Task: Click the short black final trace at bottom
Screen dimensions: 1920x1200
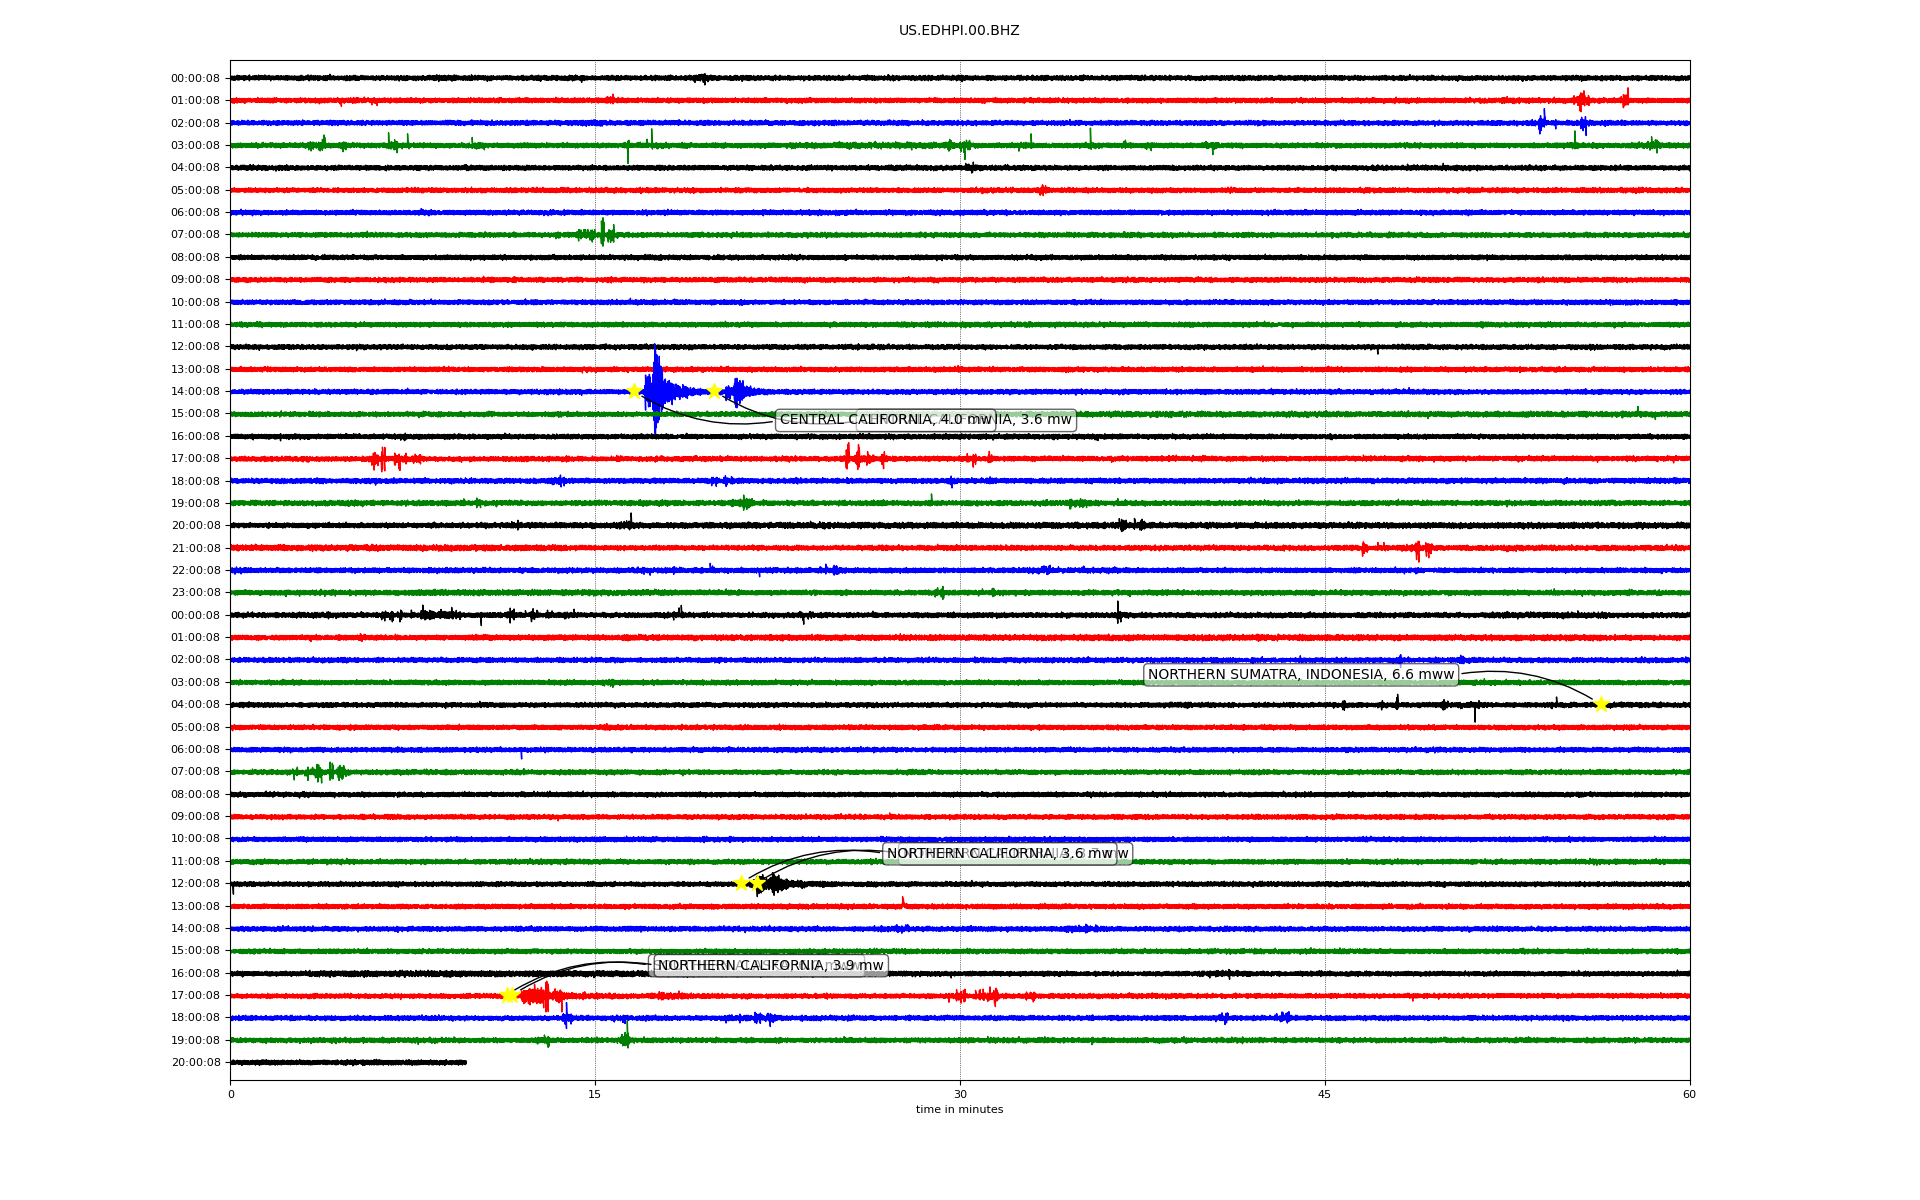Action: click(x=348, y=1062)
